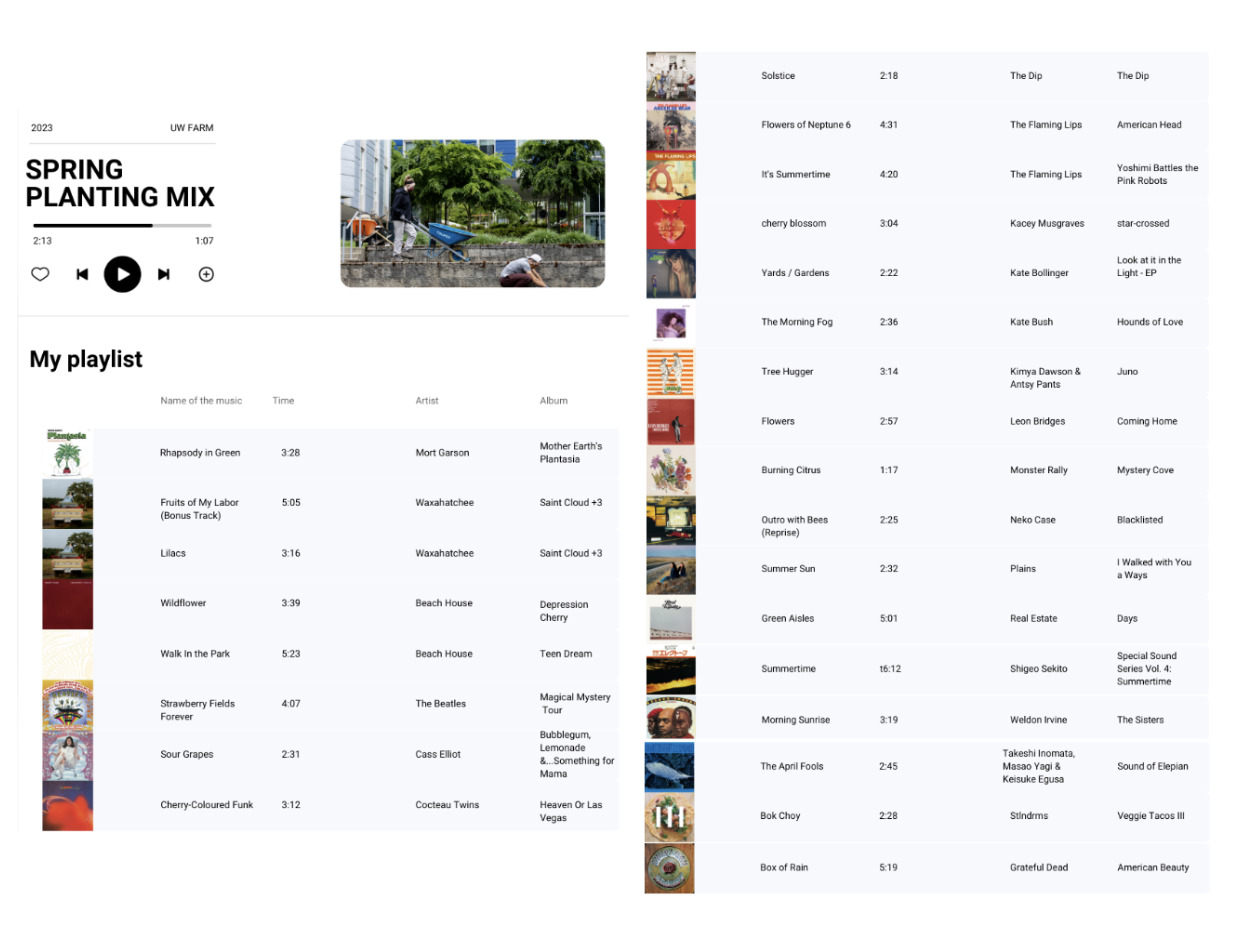The image size is (1234, 942).
Task: Click the playback progress bar
Action: 122,226
